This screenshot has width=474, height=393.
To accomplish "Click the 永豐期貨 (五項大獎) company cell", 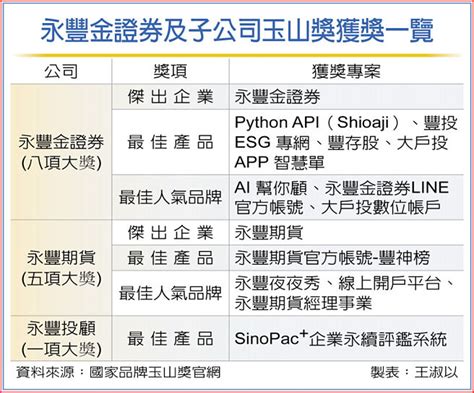I will pyautogui.click(x=61, y=268).
